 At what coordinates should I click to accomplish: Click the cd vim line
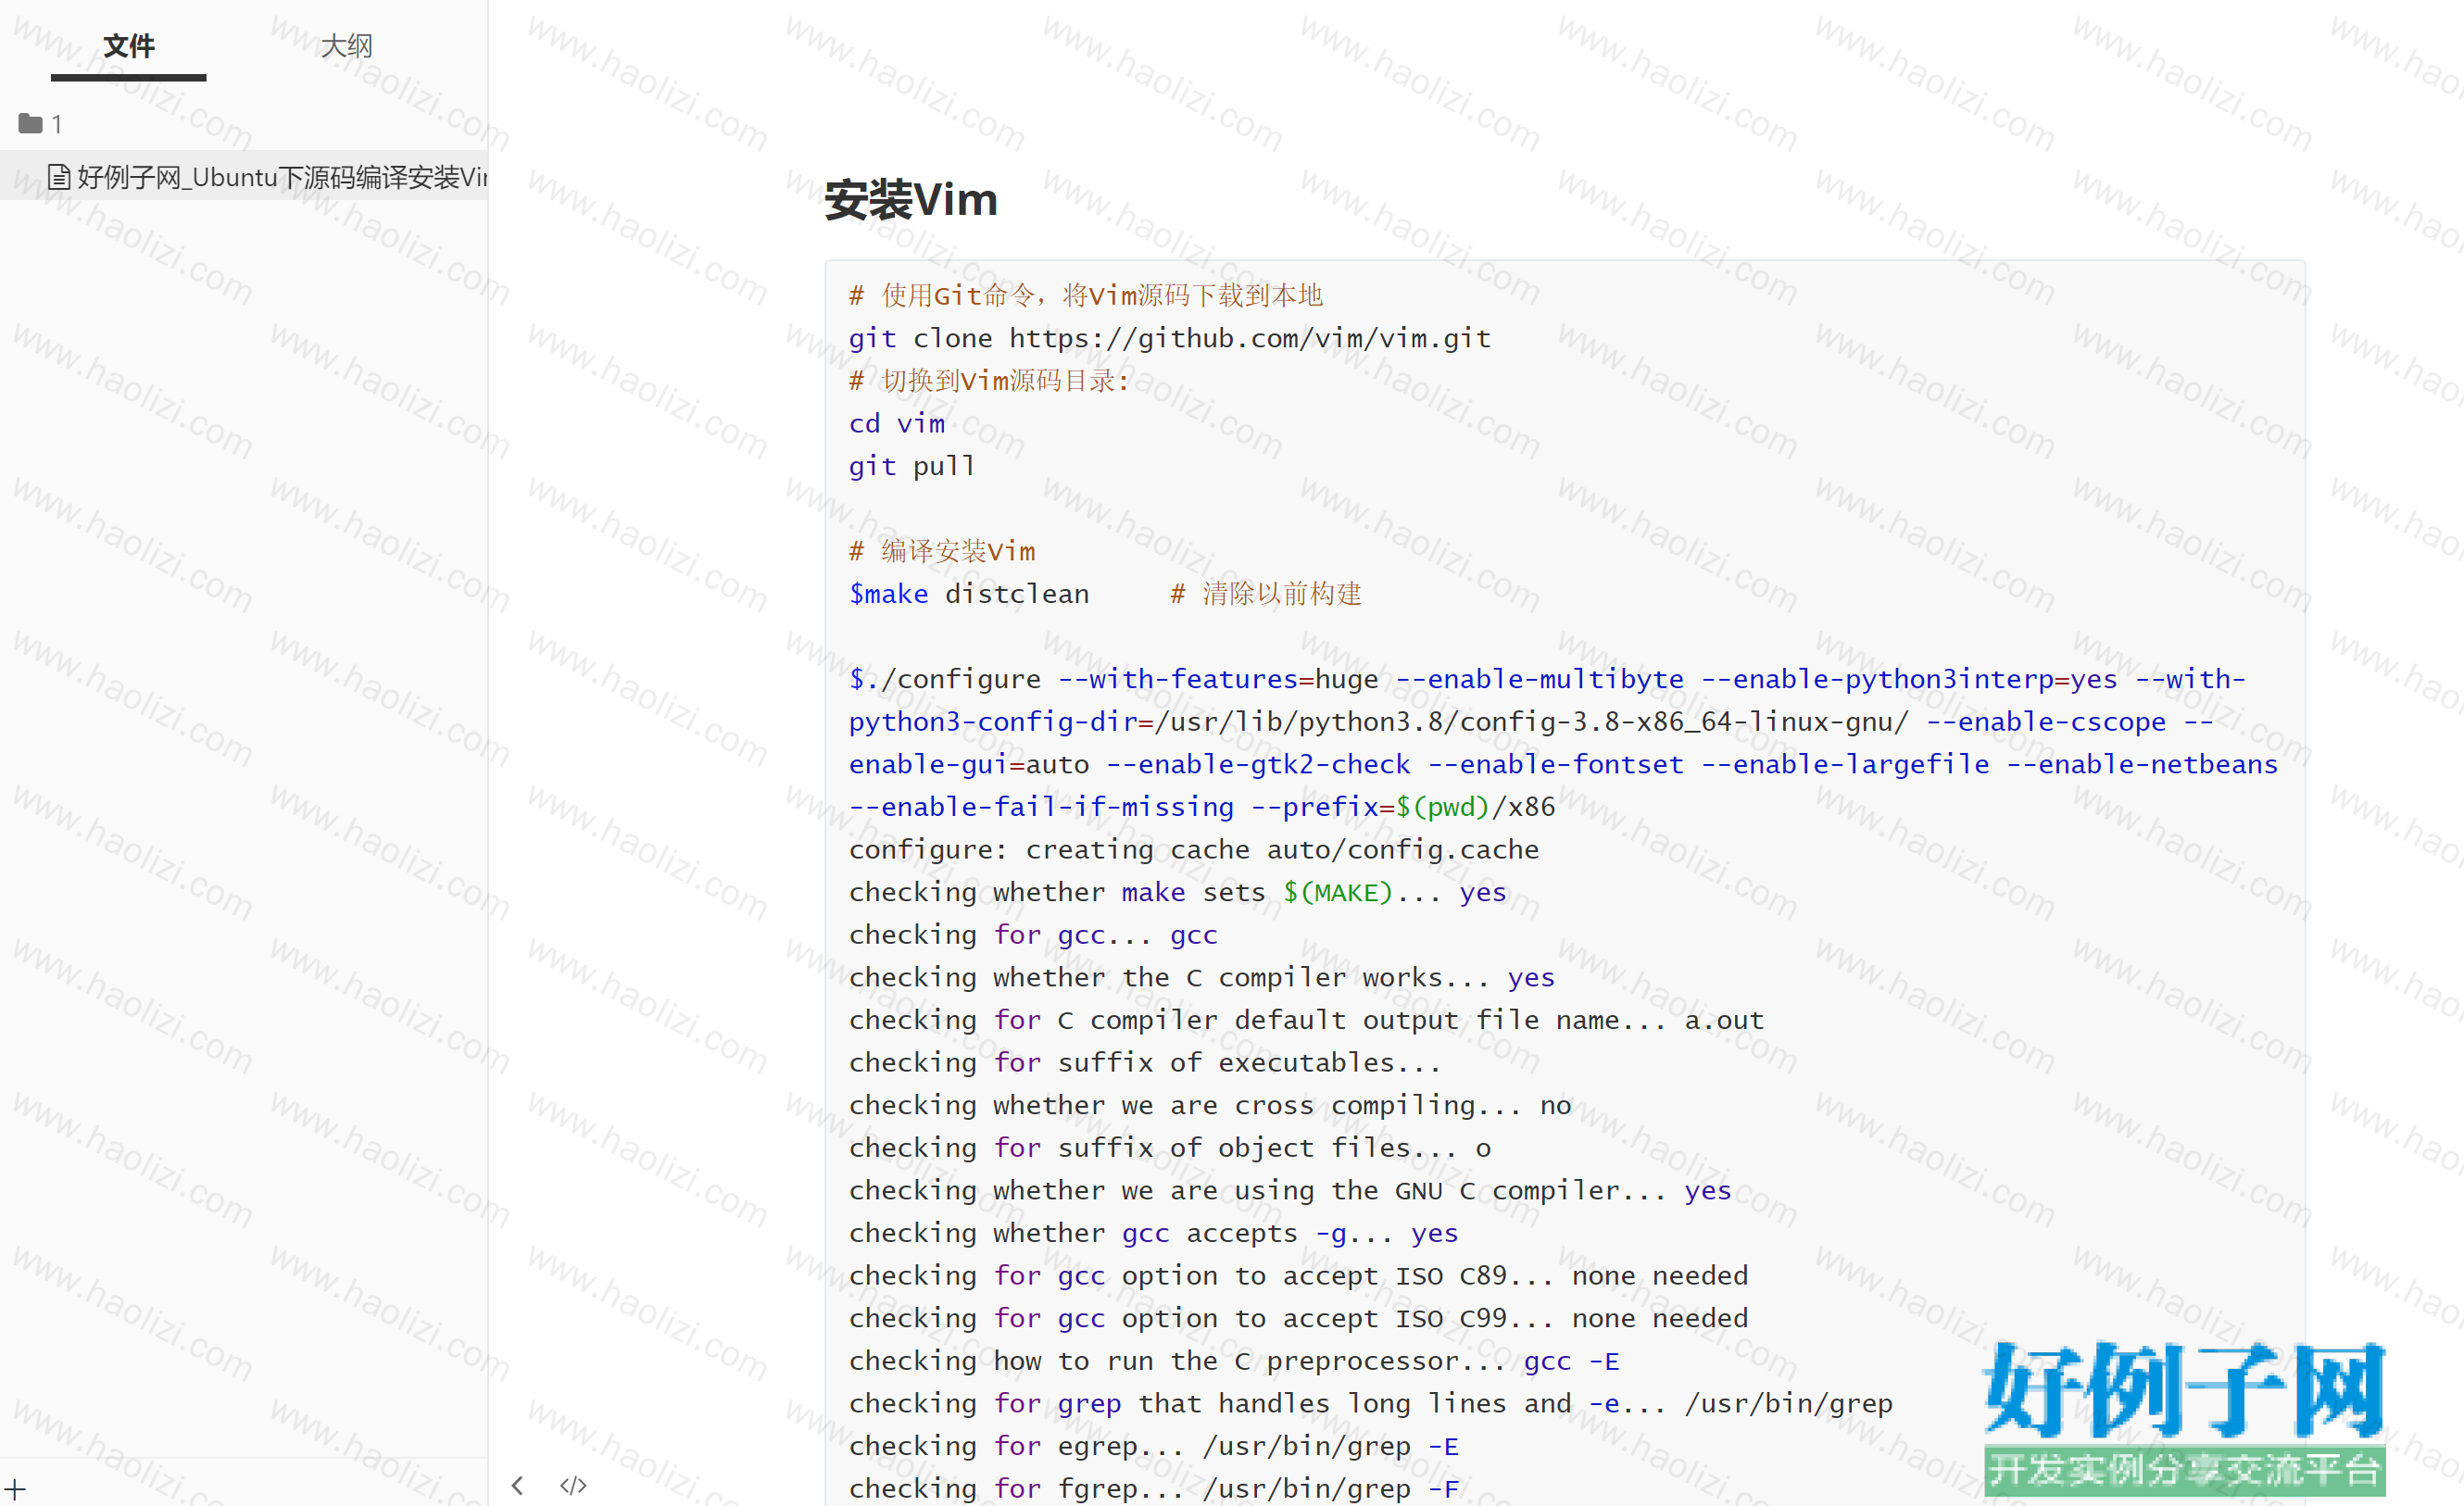tap(896, 423)
